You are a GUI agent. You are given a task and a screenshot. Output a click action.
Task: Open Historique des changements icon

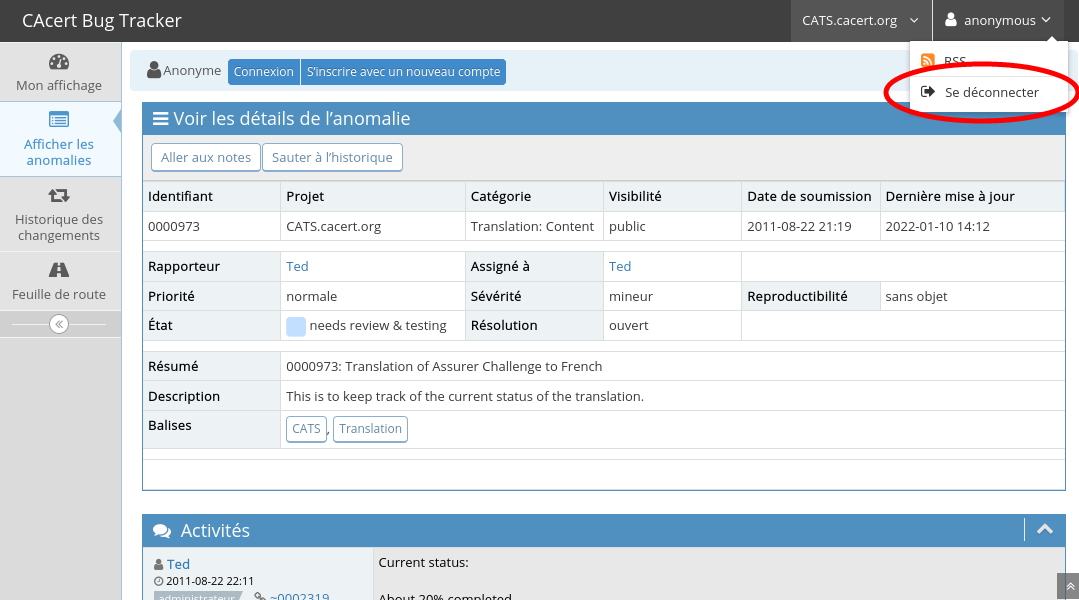coord(59,196)
